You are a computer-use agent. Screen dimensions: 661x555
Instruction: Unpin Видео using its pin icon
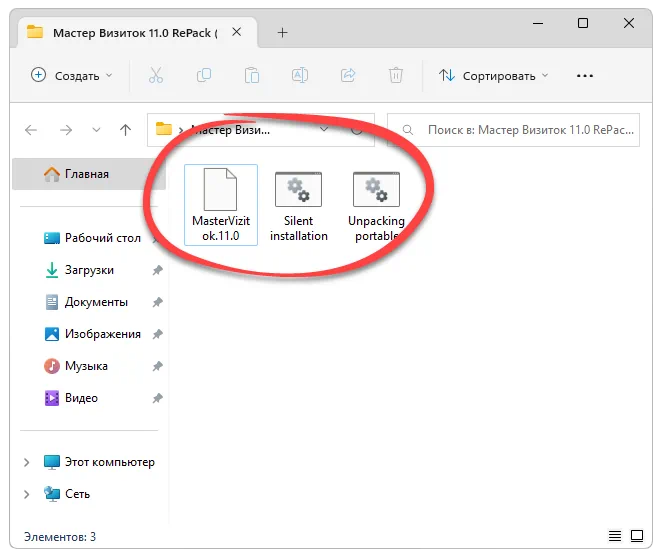coord(157,398)
